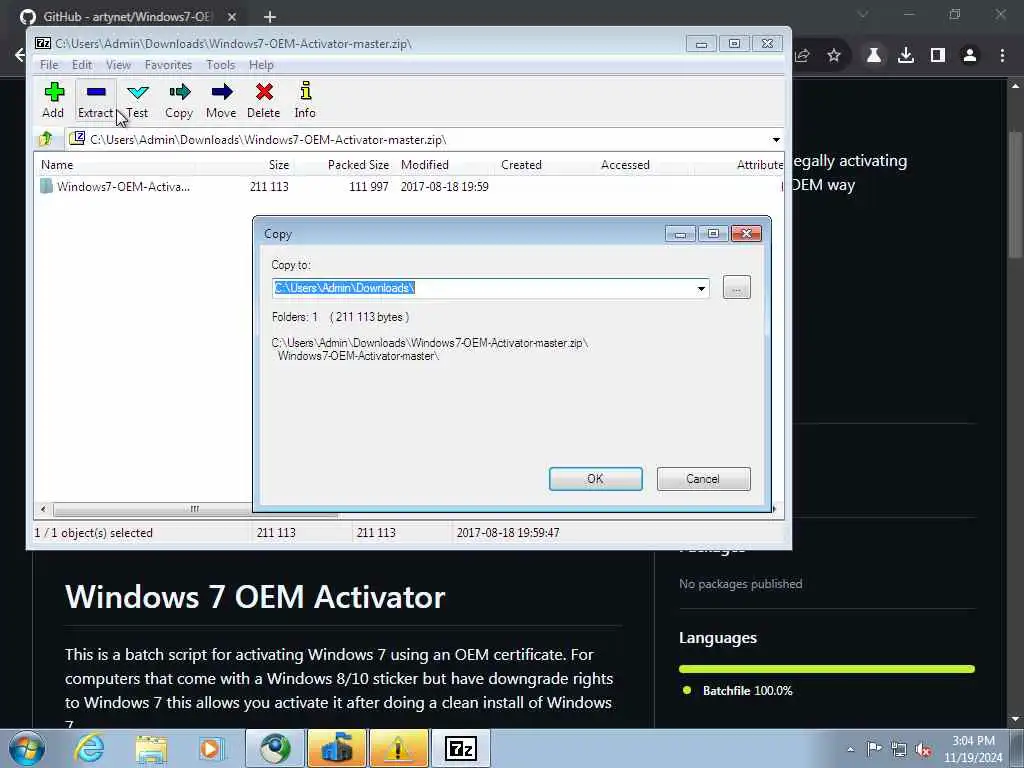
Task: Click the Batchfile 100.0% language link
Action: 747,691
